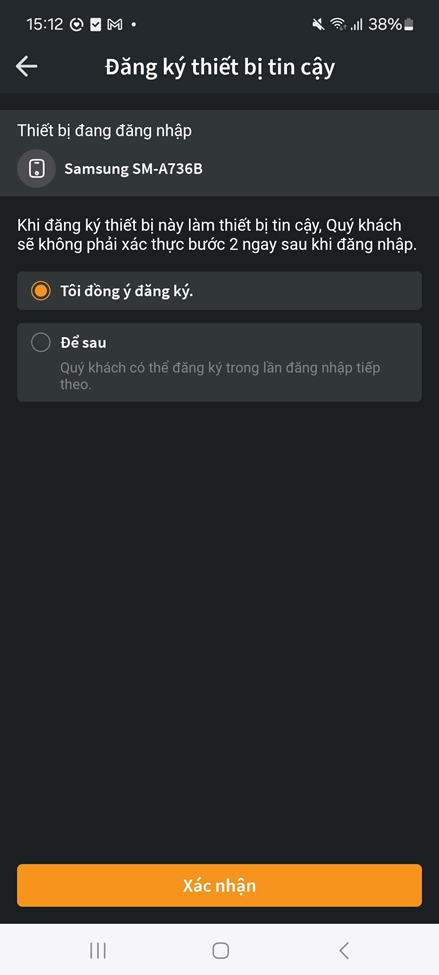
Task: Tap the clock showing 15:12
Action: tap(45, 25)
